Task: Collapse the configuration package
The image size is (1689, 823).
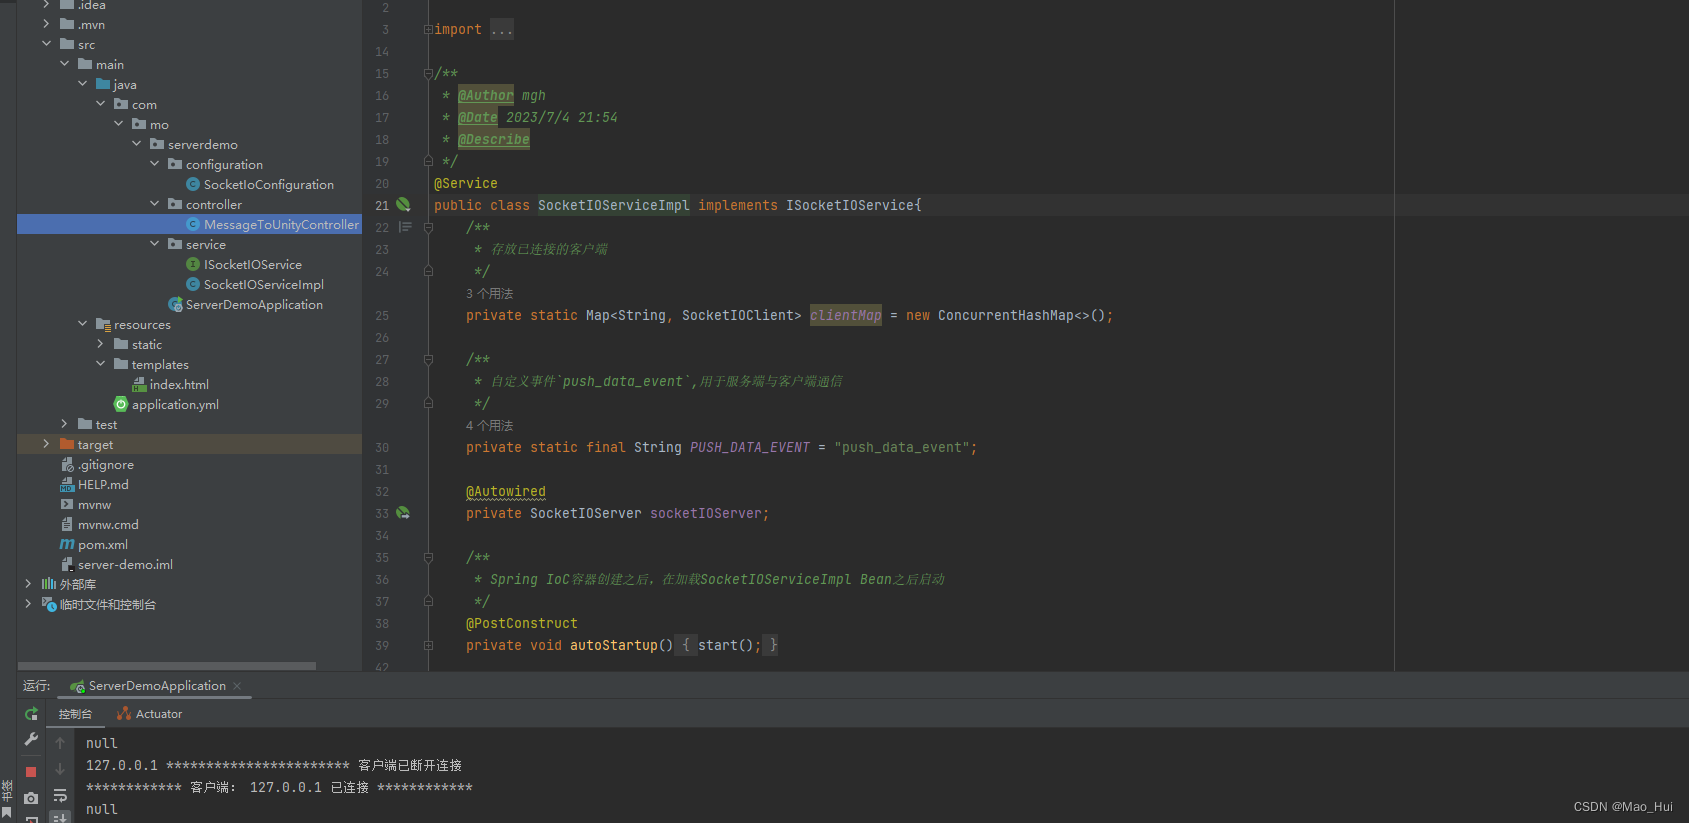Action: pyautogui.click(x=154, y=164)
